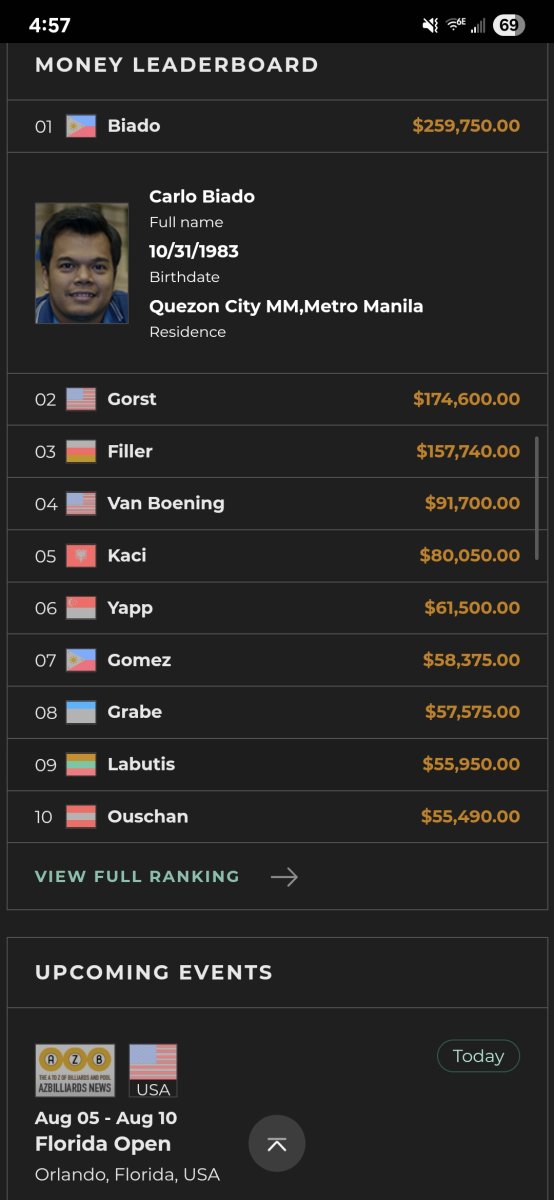Tap the scroll-to-top arrow button
This screenshot has height=1200, width=554.
pos(277,1143)
